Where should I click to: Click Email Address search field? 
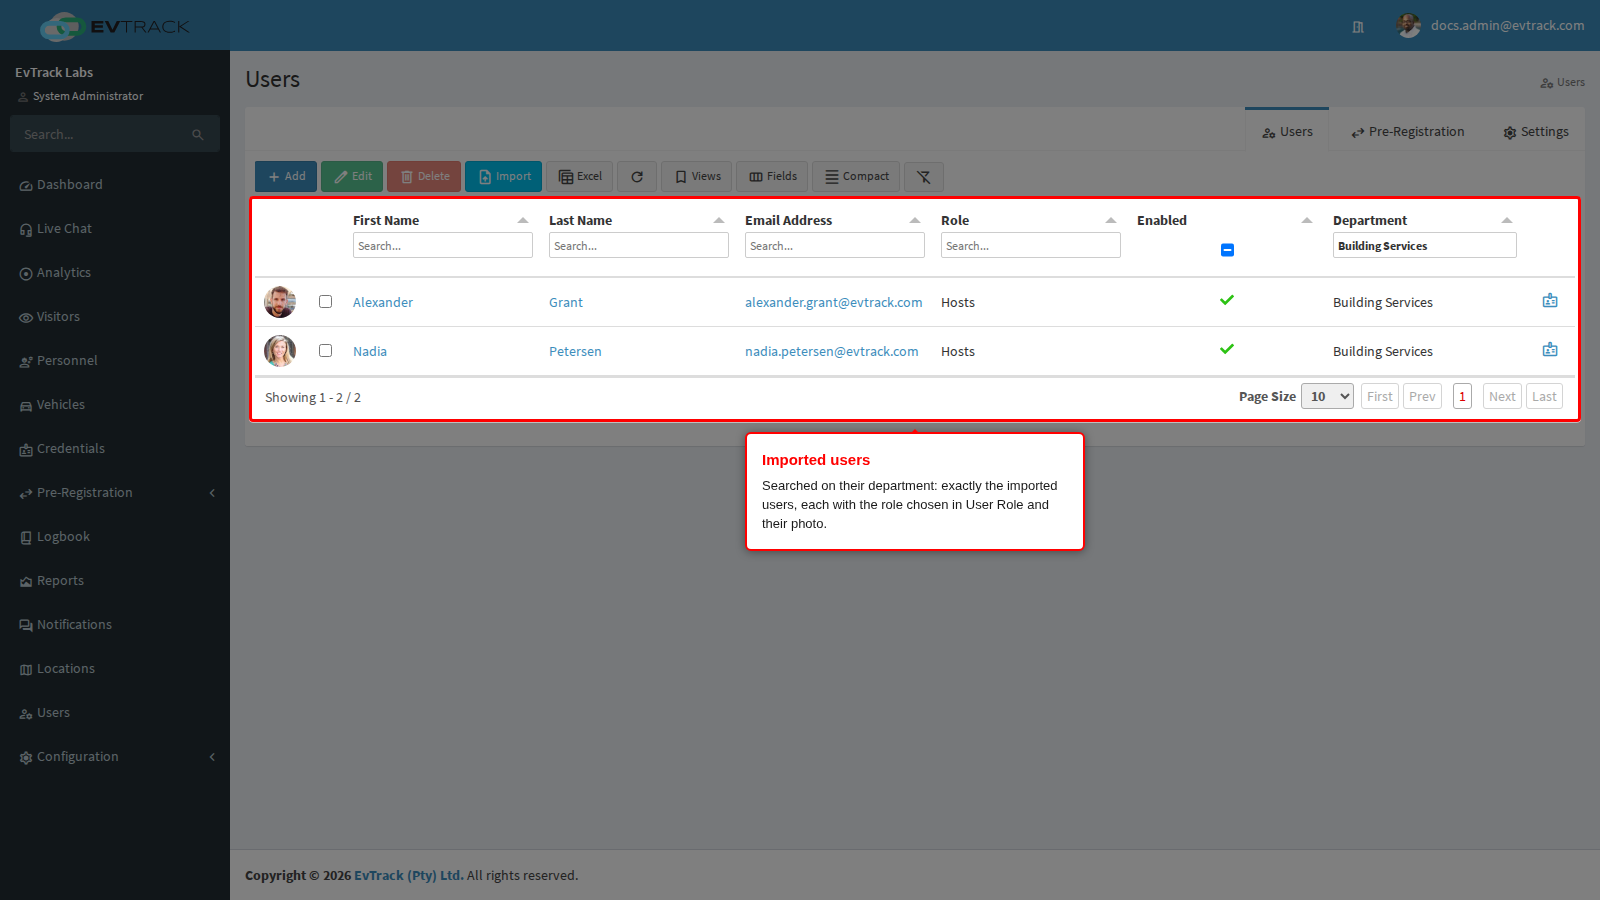point(834,245)
